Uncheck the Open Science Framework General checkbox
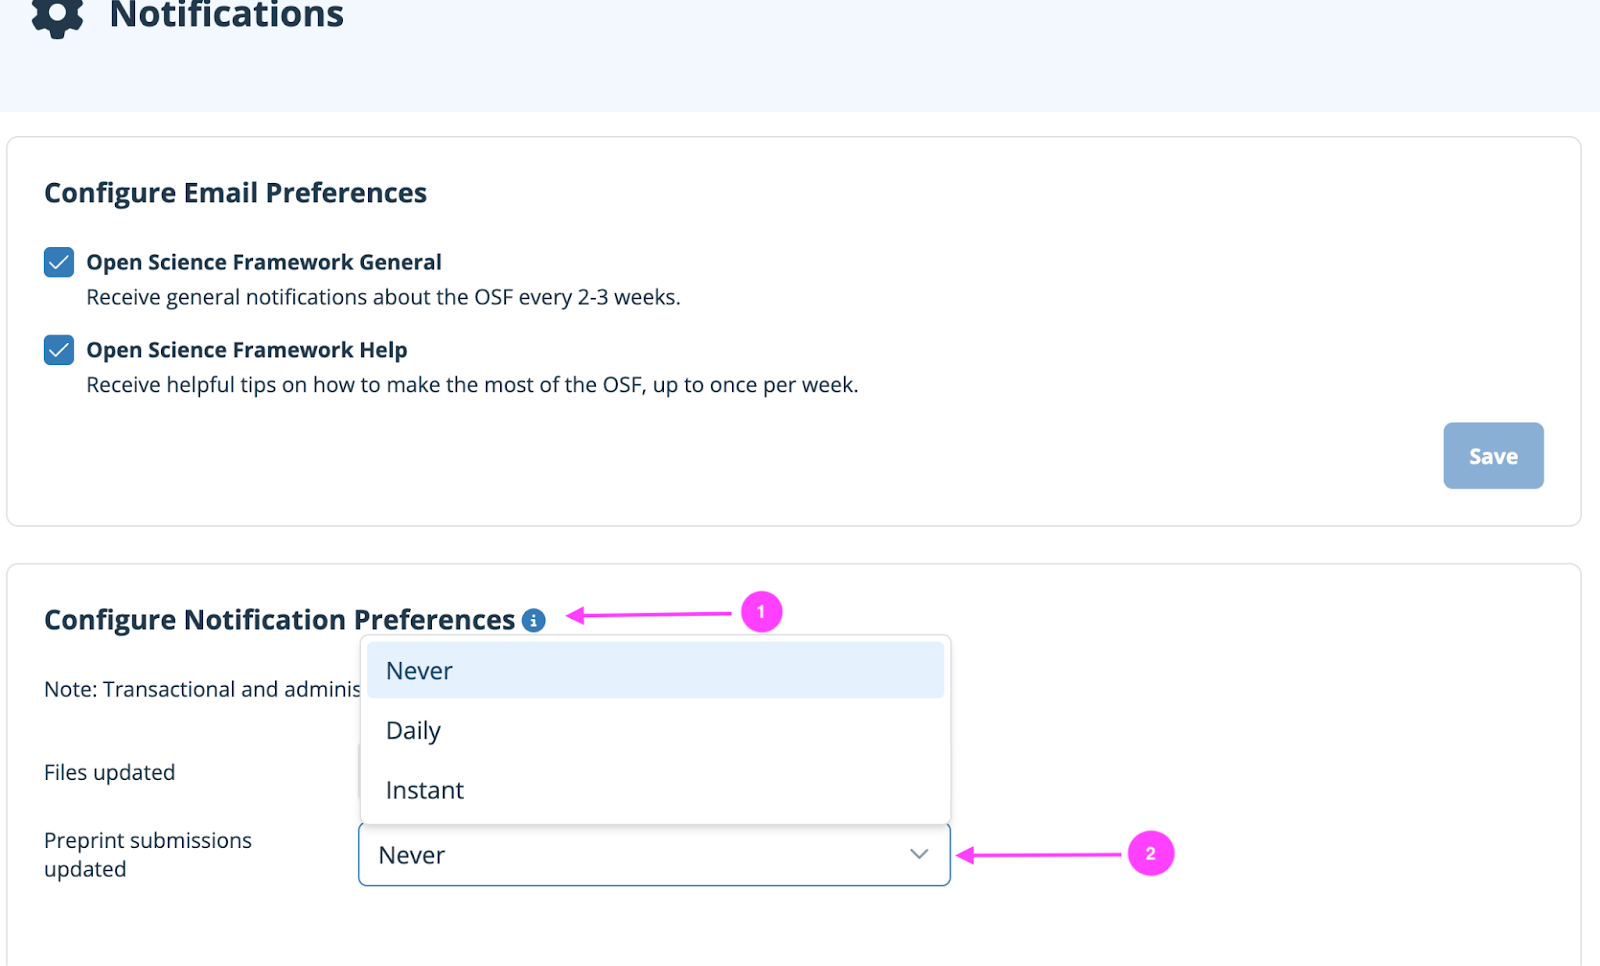Viewport: 1600px width, 966px height. [59, 262]
